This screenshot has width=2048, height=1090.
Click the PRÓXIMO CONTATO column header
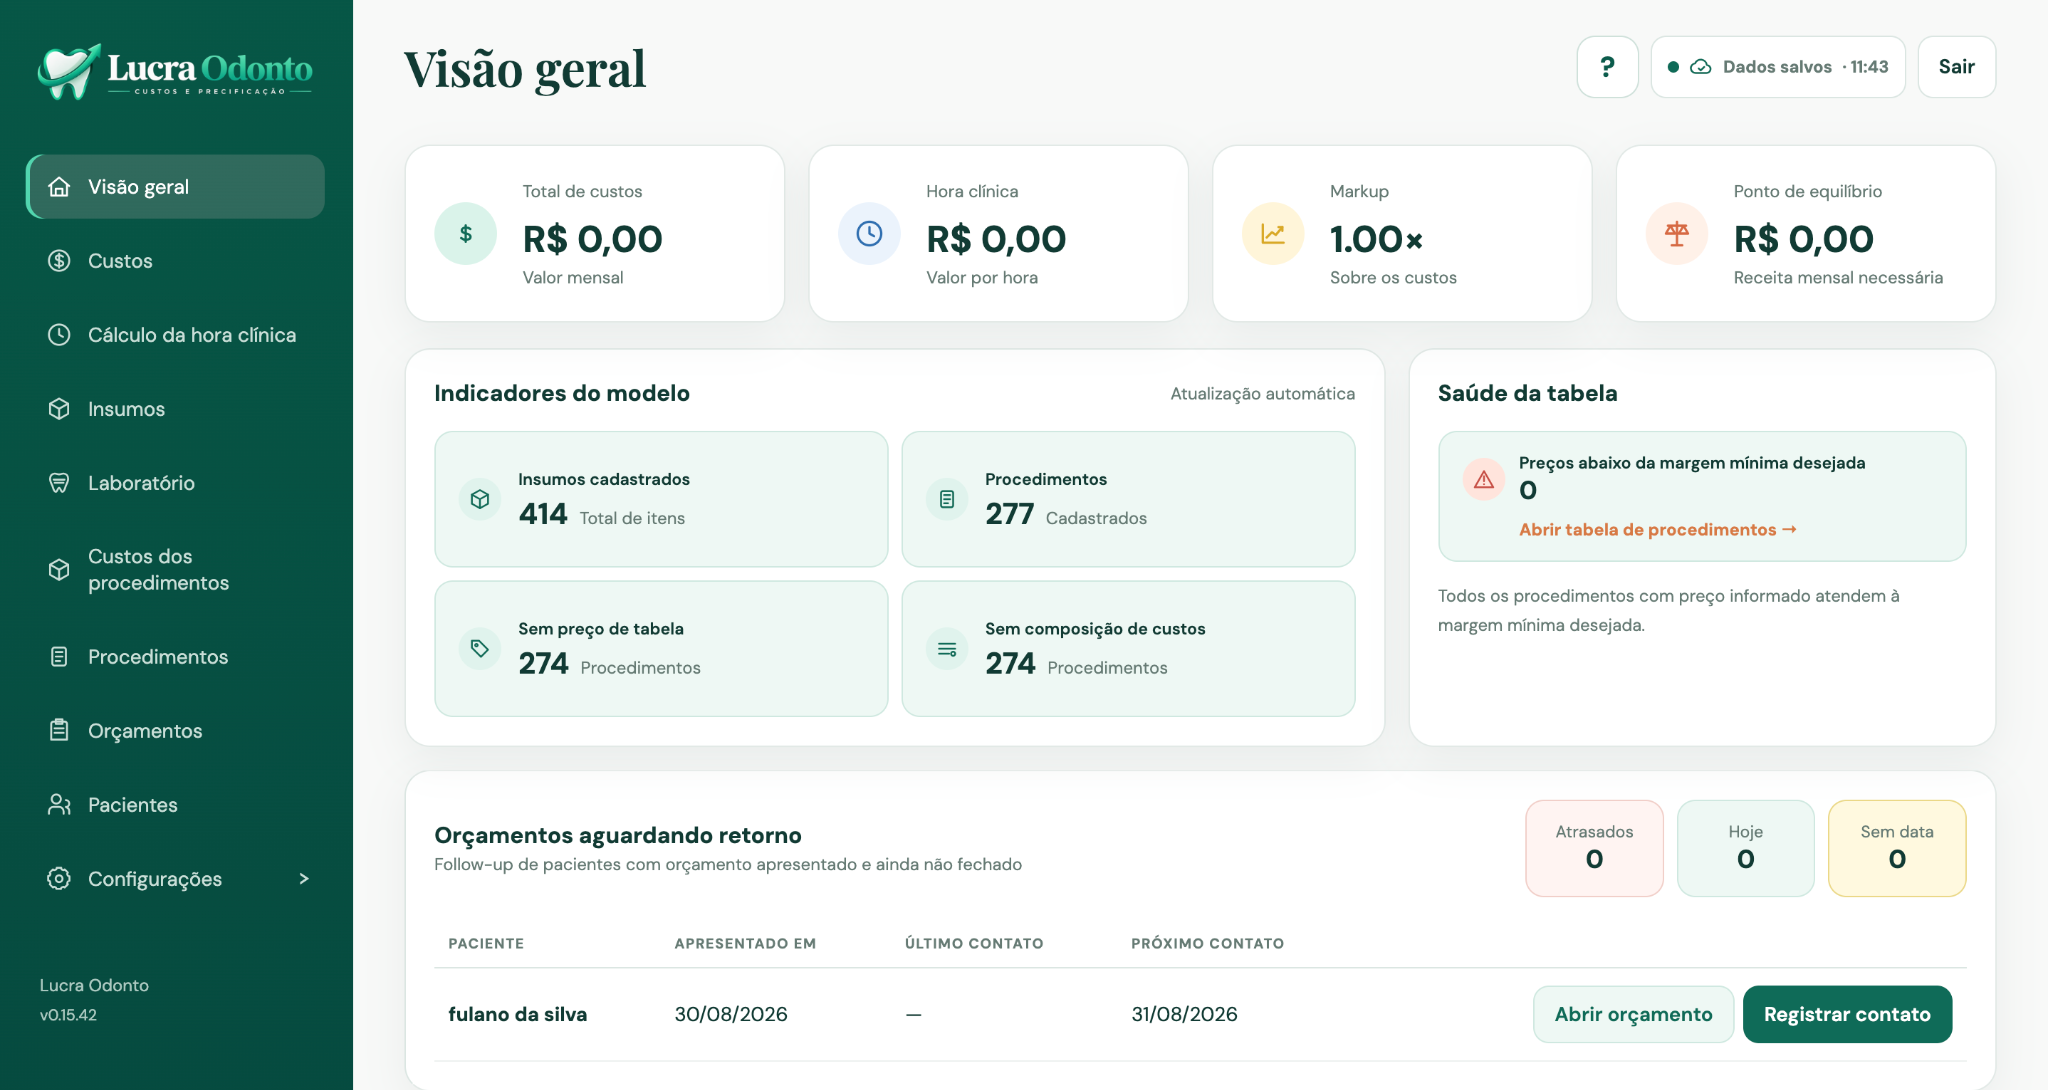[x=1207, y=943]
